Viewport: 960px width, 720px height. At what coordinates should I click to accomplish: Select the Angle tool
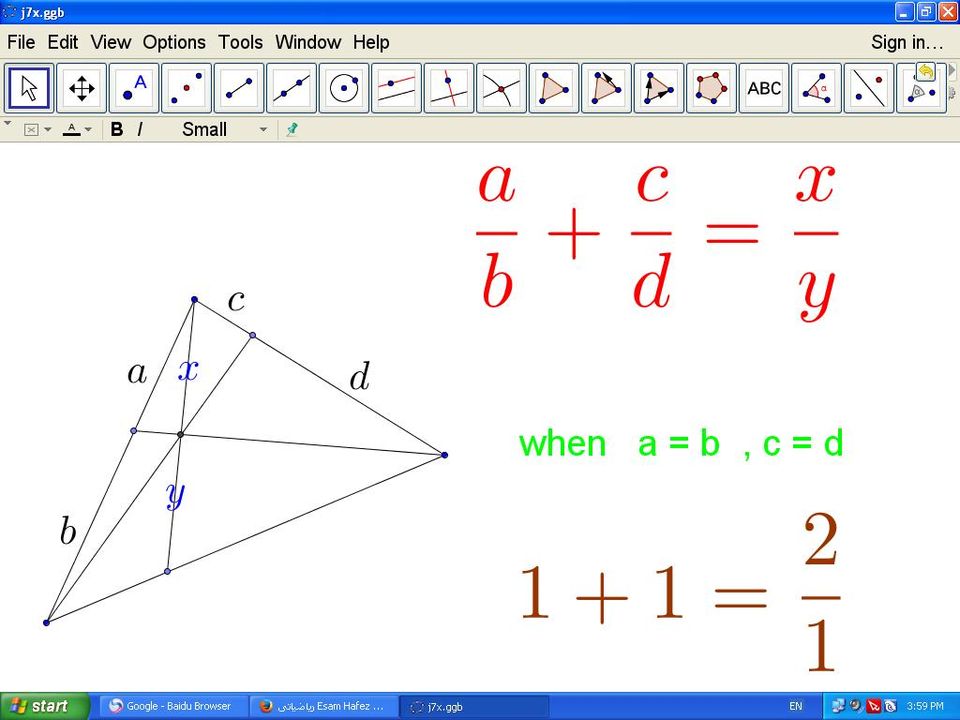(816, 88)
